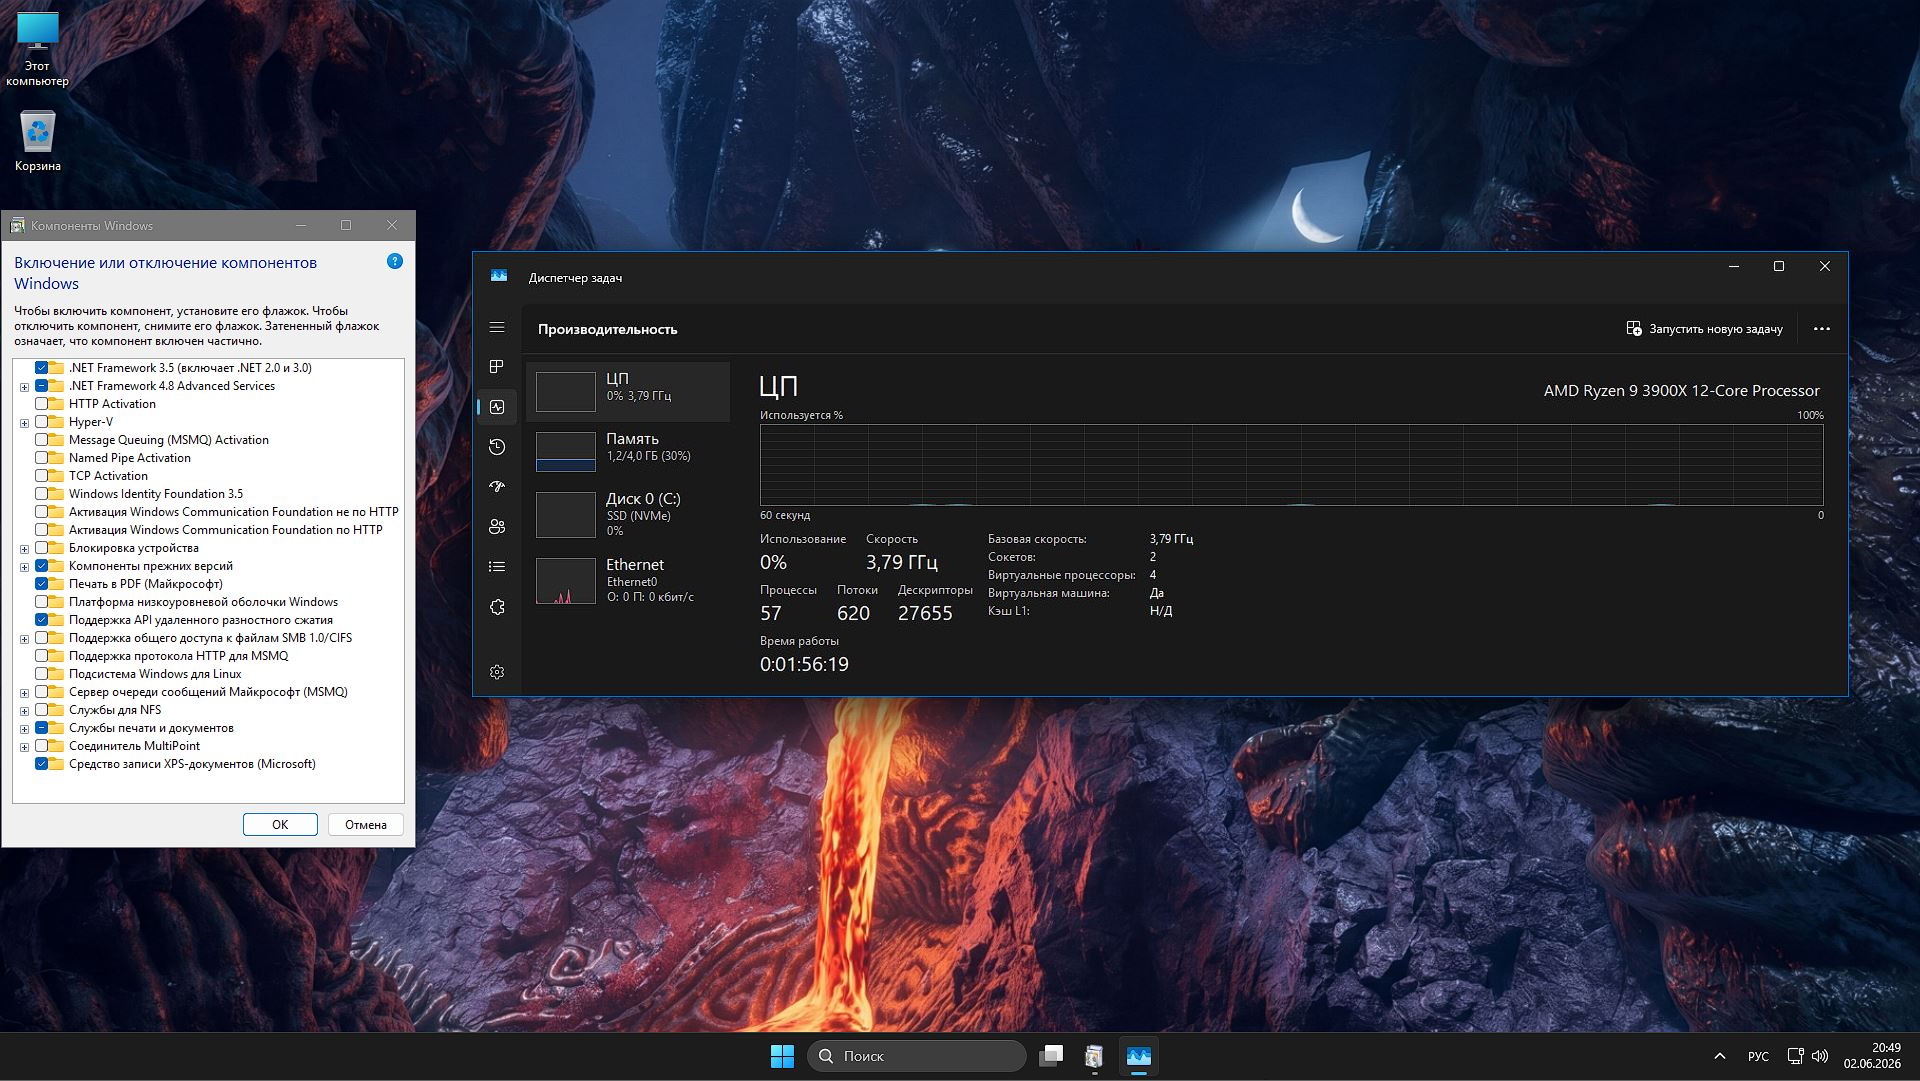Expand the .NET Framework 4.8 tree node
The height and width of the screenshot is (1081, 1920).
[x=24, y=387]
